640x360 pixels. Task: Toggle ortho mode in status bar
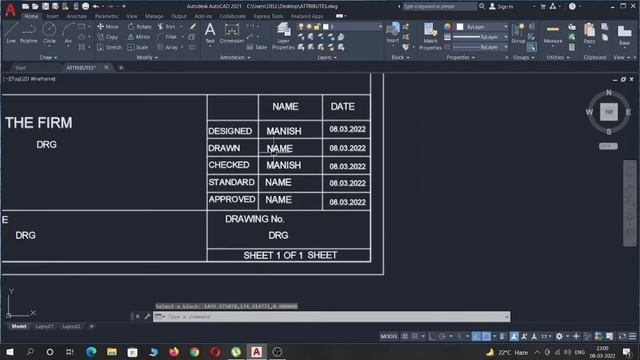[431, 336]
